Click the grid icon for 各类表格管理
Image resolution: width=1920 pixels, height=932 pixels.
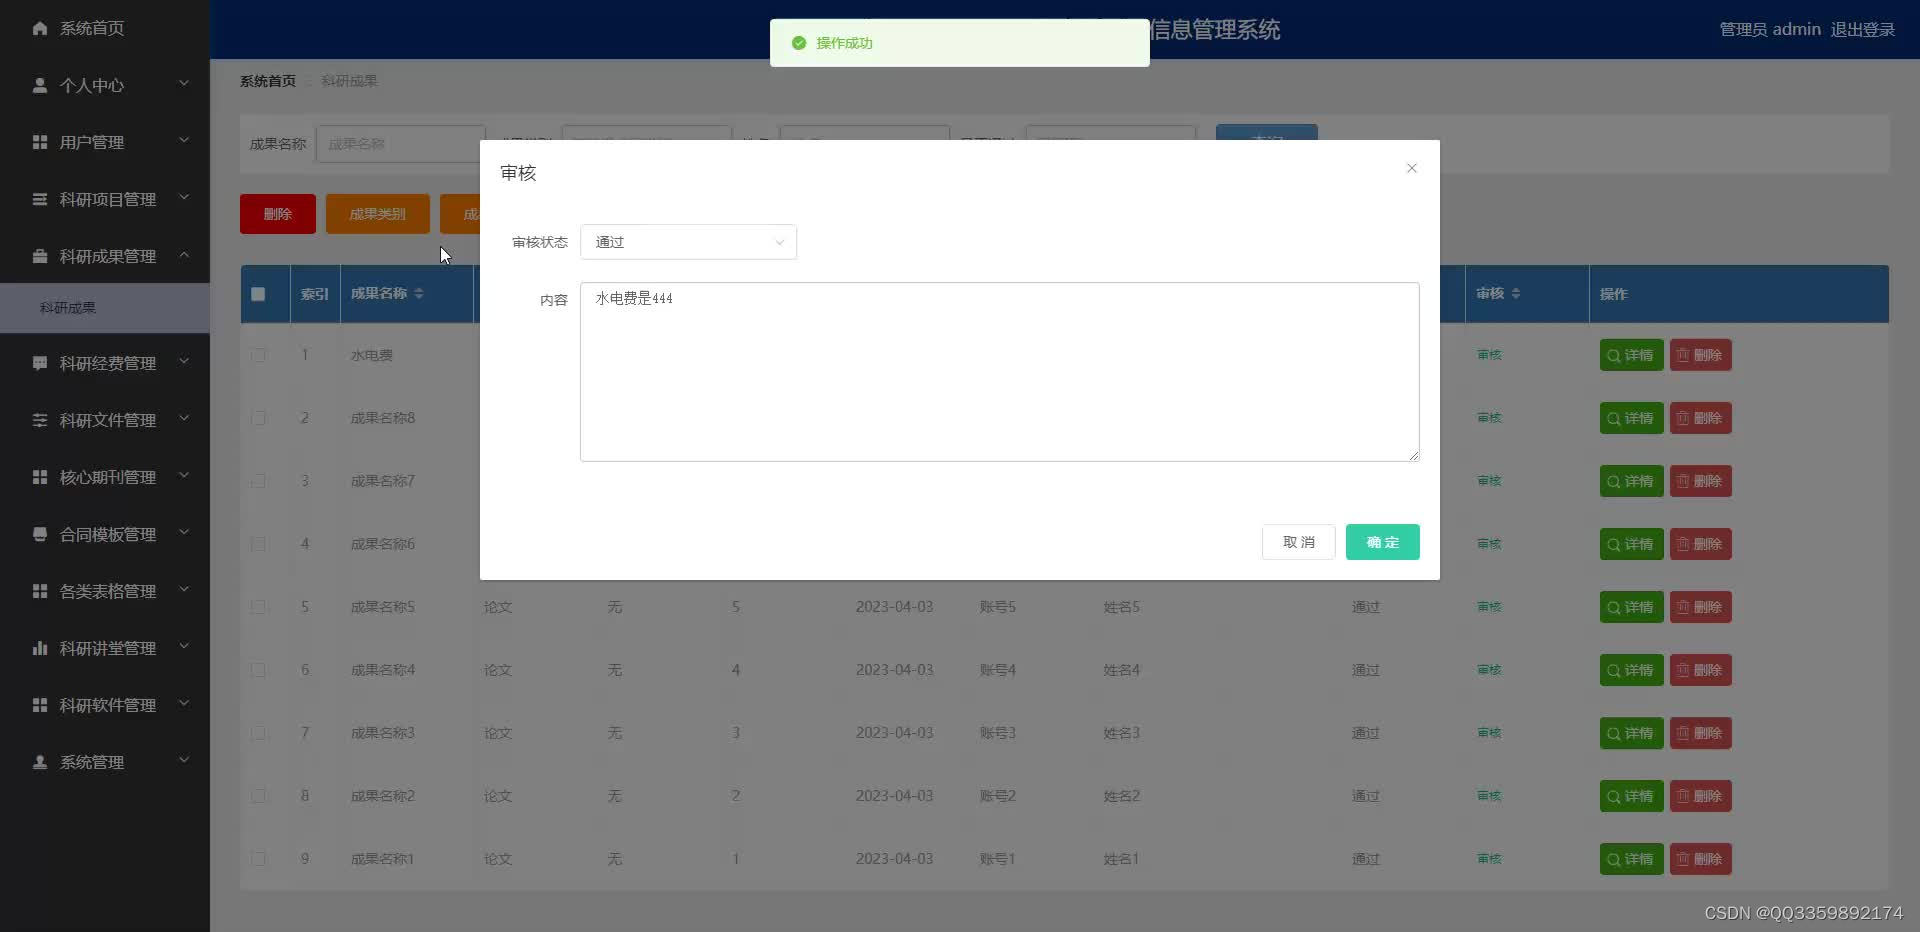point(40,591)
